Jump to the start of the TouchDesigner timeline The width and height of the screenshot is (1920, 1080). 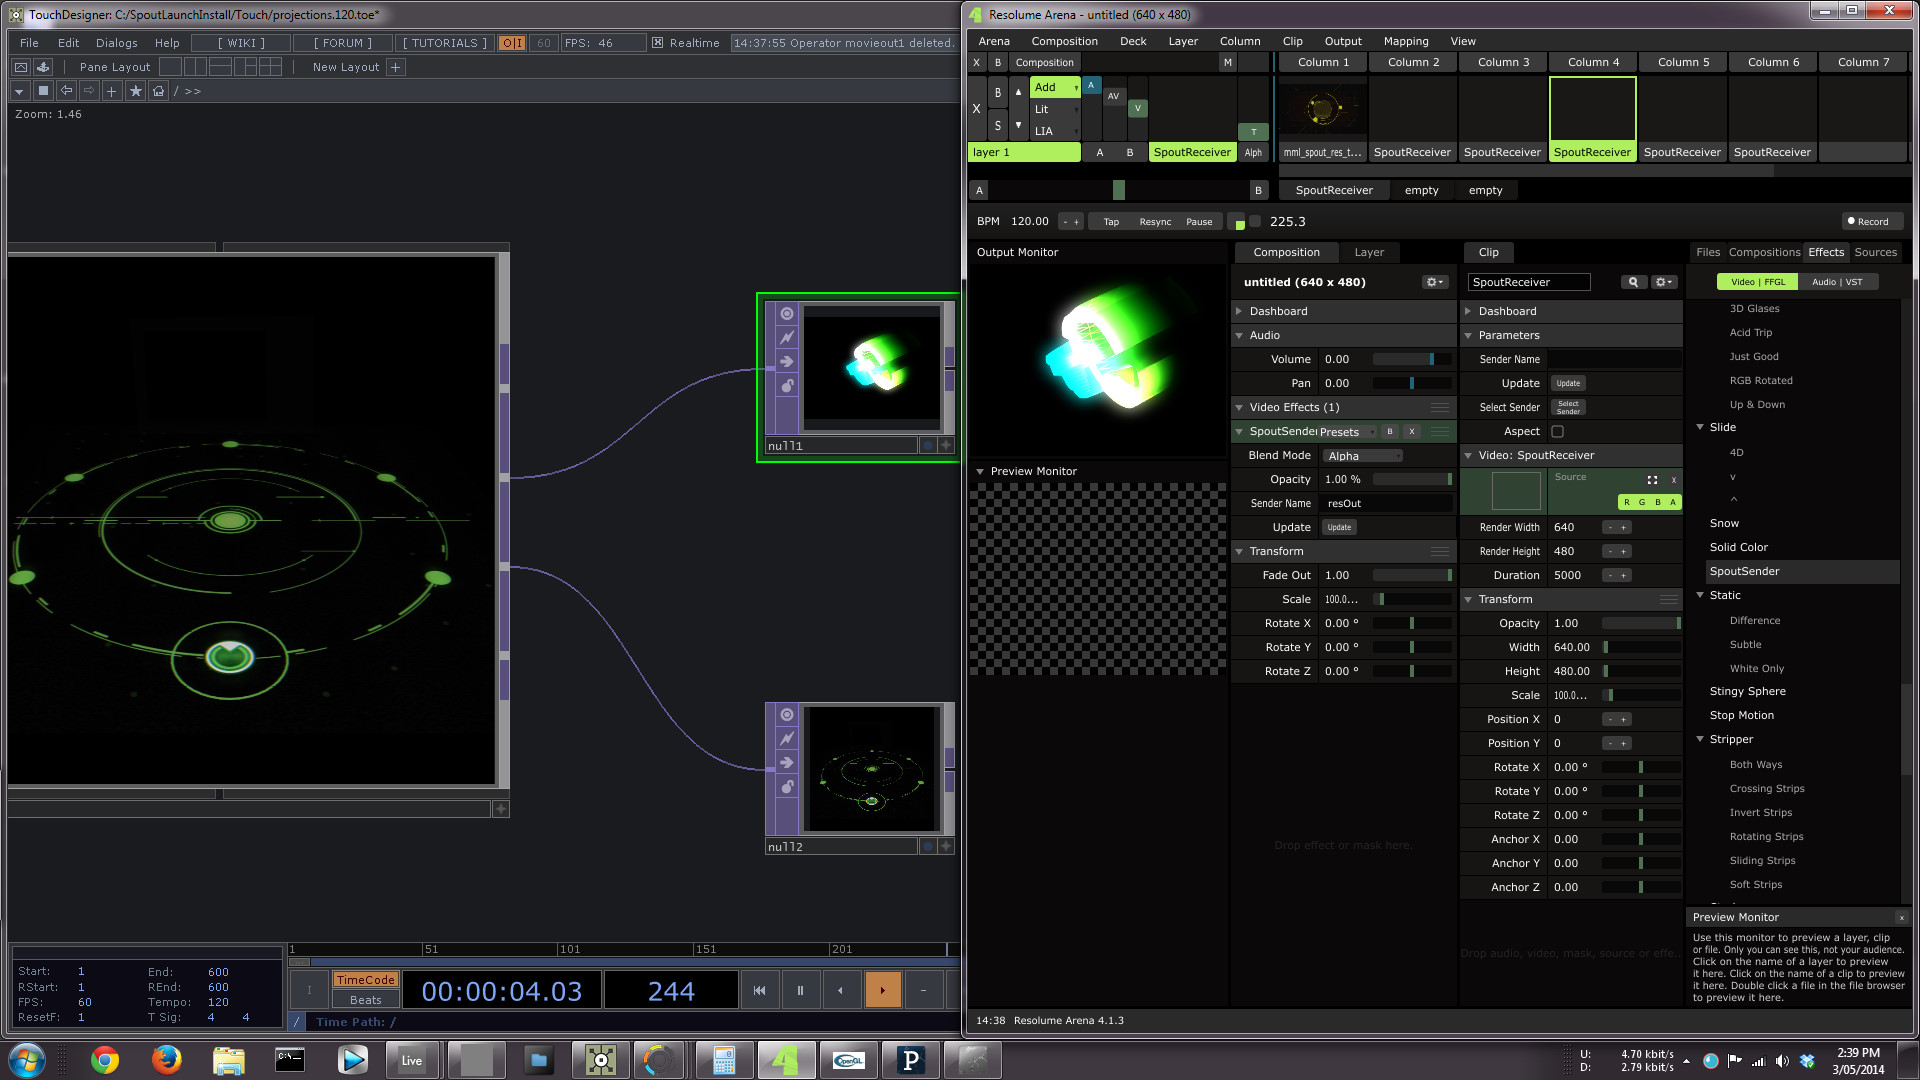click(x=759, y=990)
